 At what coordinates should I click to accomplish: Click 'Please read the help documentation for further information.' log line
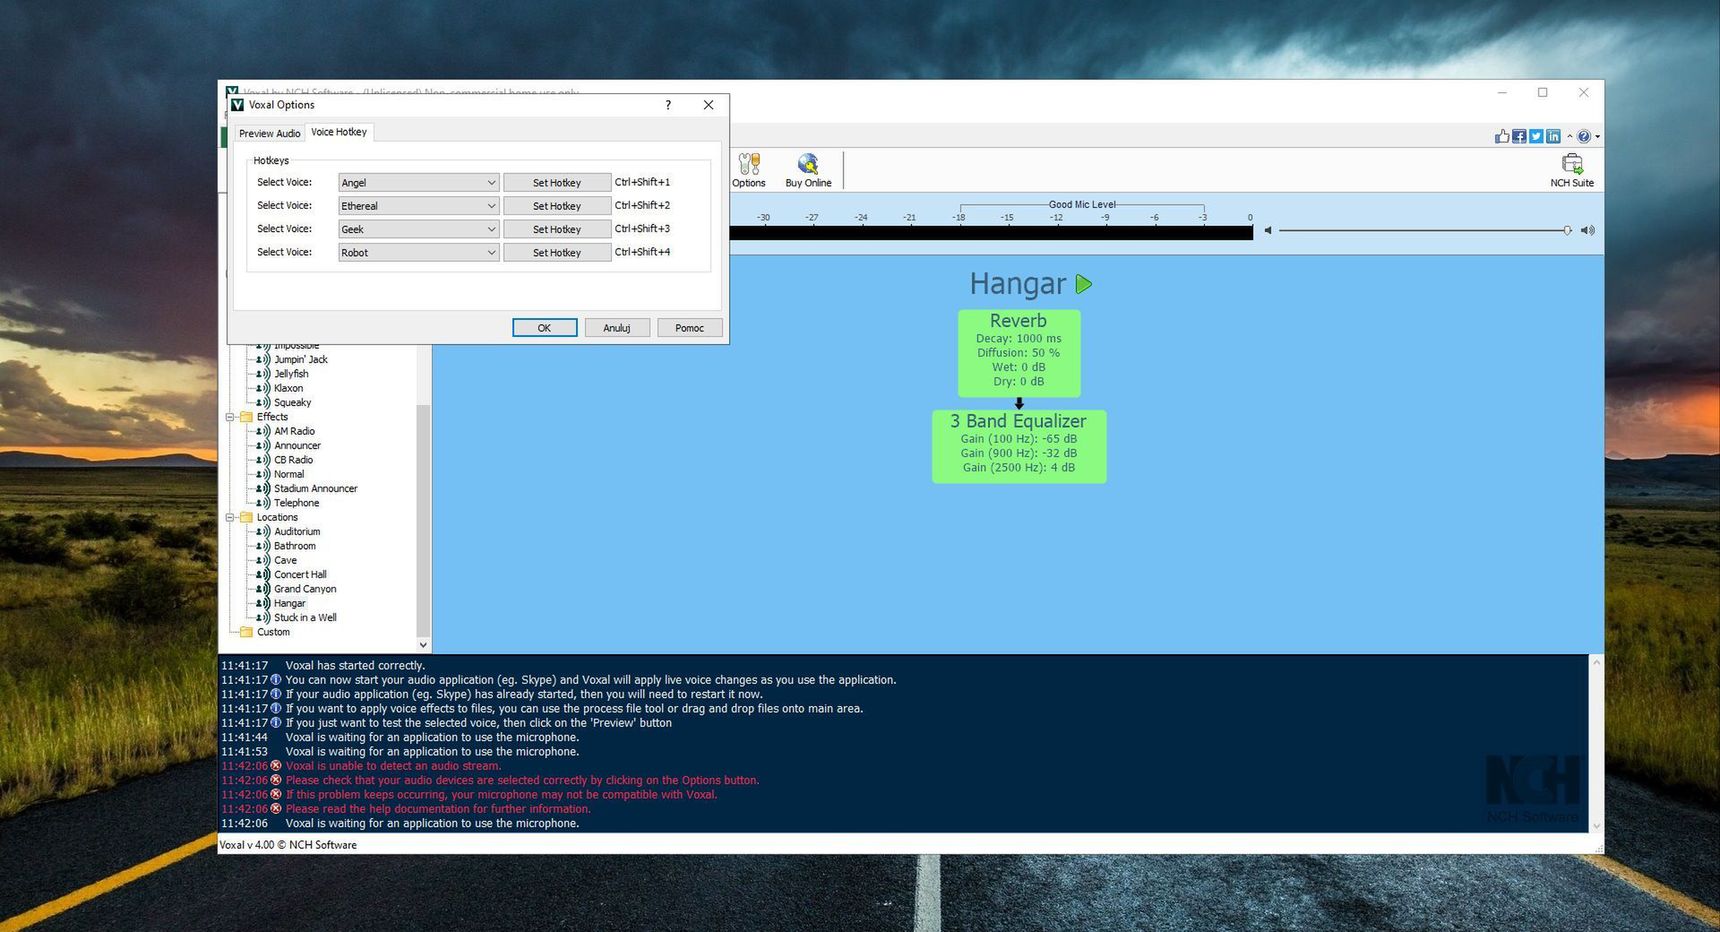(438, 809)
